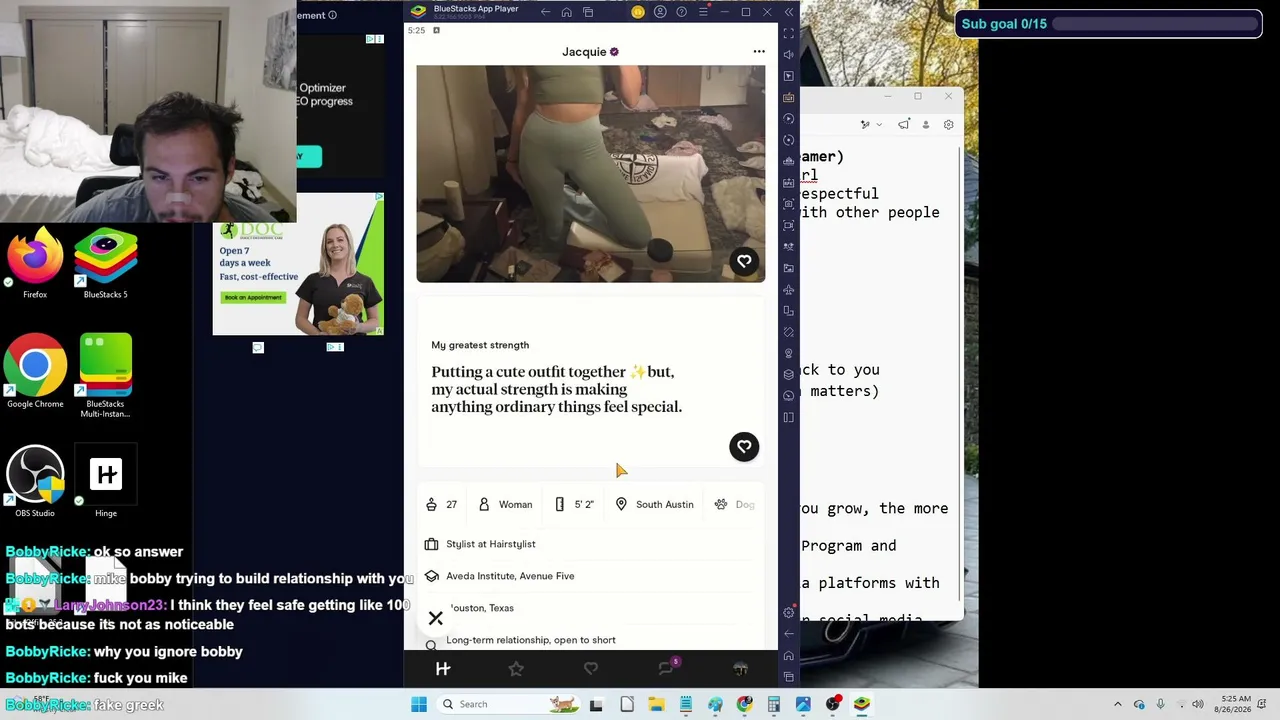Click the BlueStacks title bar home icon
Screen dimensions: 1280x720
pyautogui.click(x=566, y=12)
